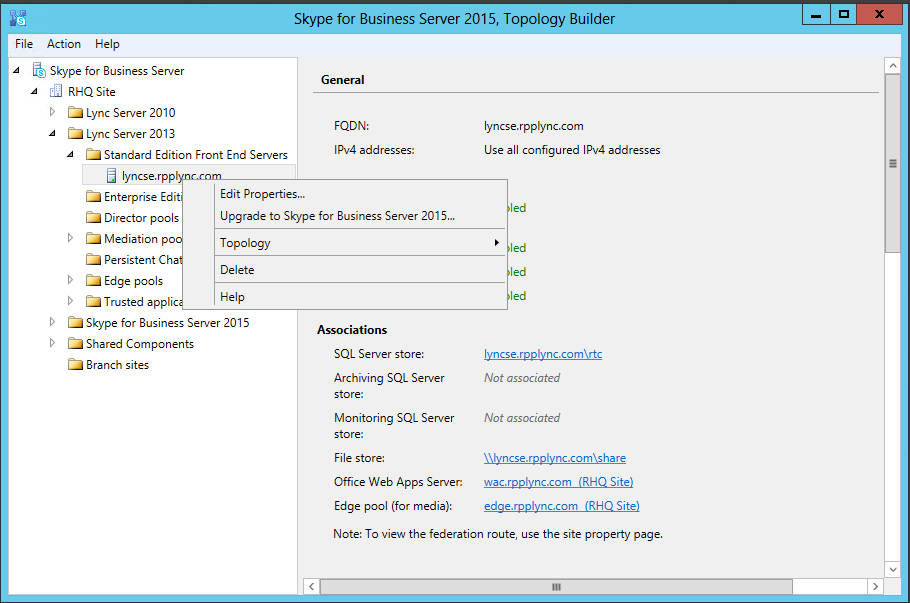The height and width of the screenshot is (603, 910).
Task: Choose Help from context menu
Action: click(345, 297)
